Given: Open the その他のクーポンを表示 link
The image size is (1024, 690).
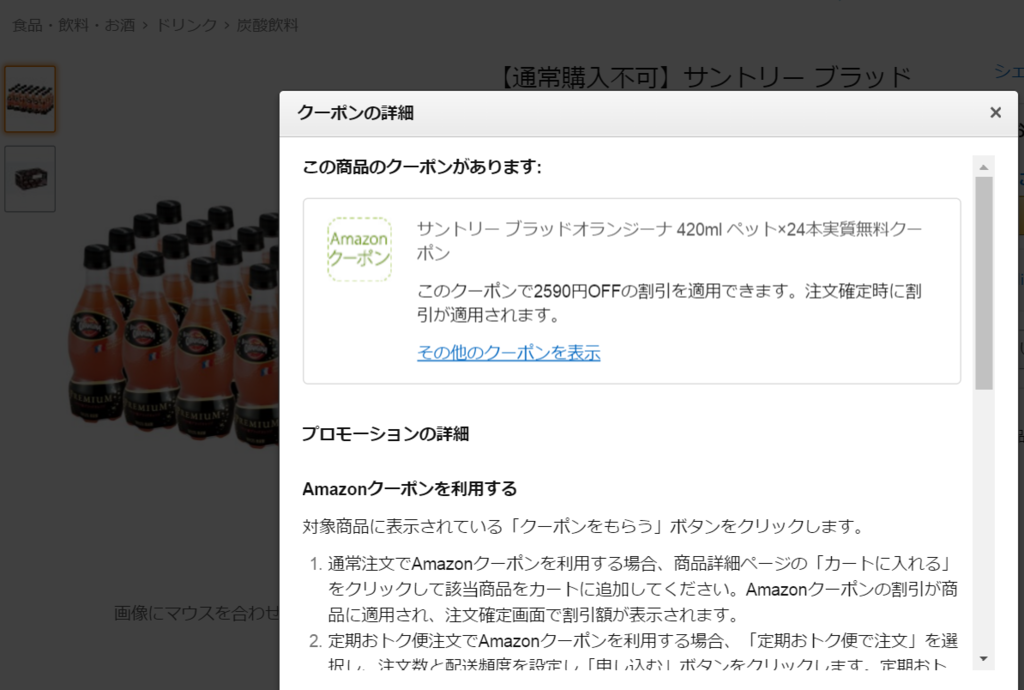Looking at the screenshot, I should (508, 353).
